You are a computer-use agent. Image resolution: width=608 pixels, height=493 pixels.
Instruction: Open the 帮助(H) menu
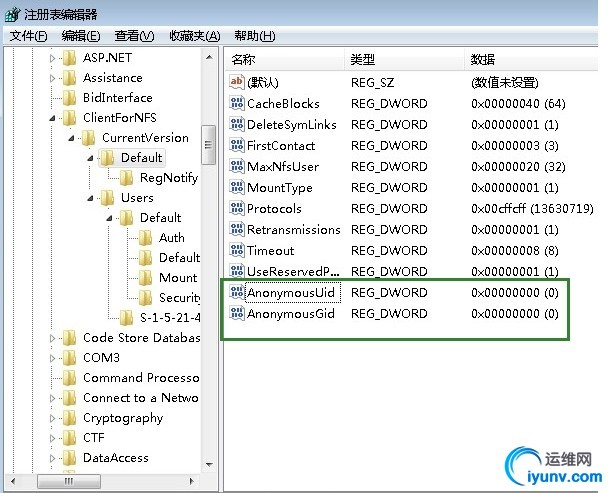(x=255, y=36)
